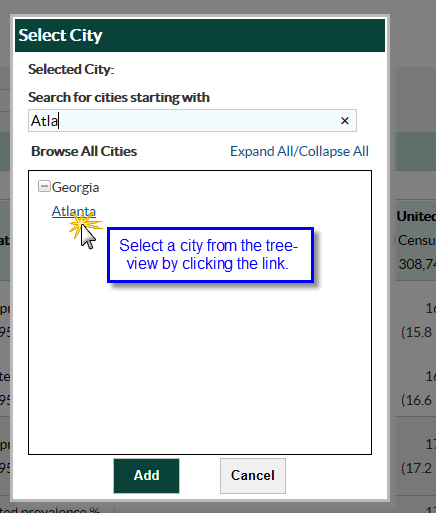Click the Cancel button

(x=253, y=476)
